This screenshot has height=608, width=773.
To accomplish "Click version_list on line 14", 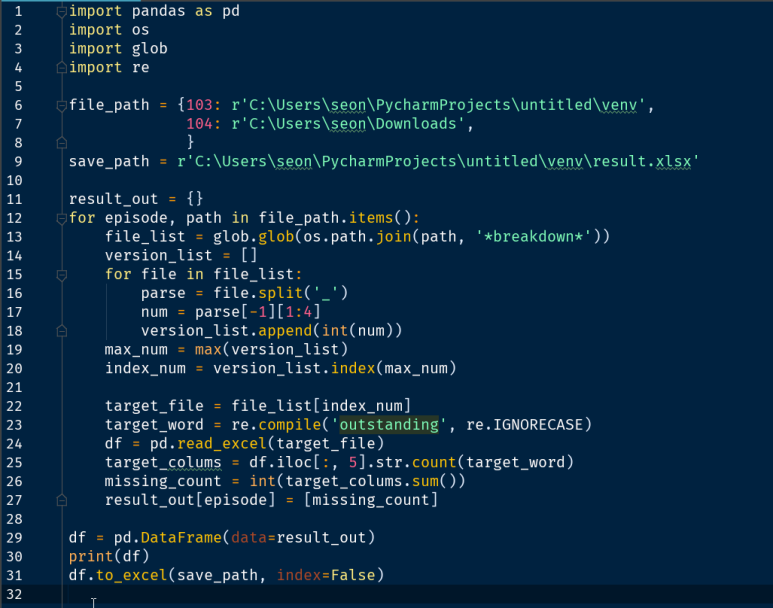I will click(158, 255).
